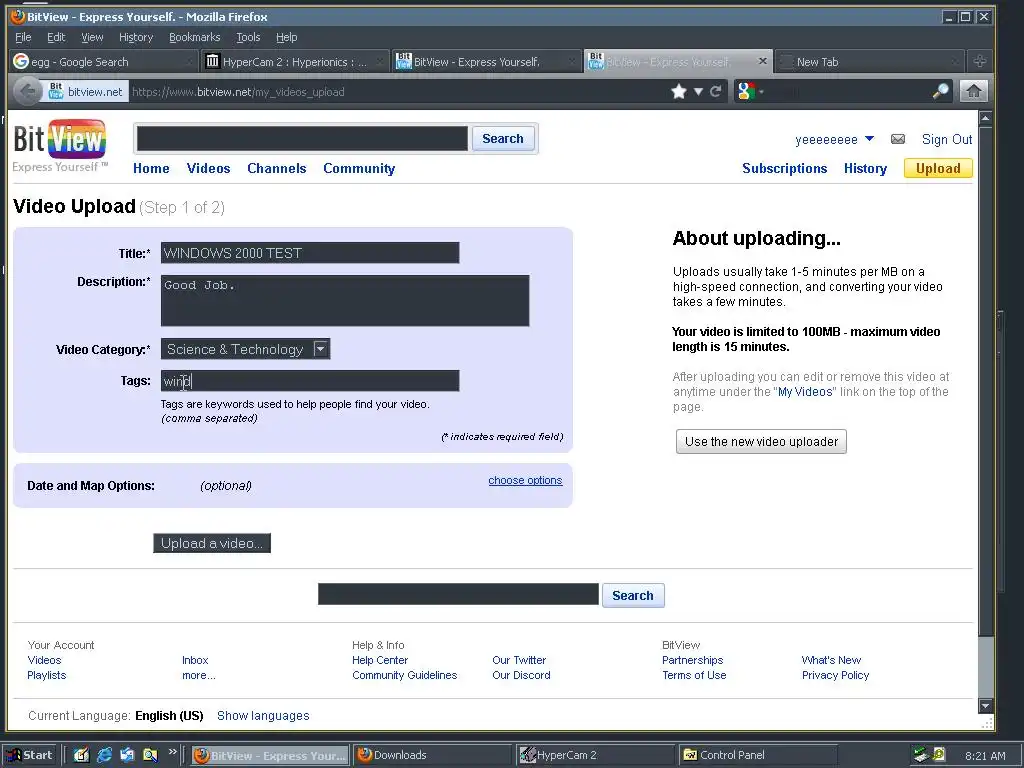Open the View menu

(92, 37)
